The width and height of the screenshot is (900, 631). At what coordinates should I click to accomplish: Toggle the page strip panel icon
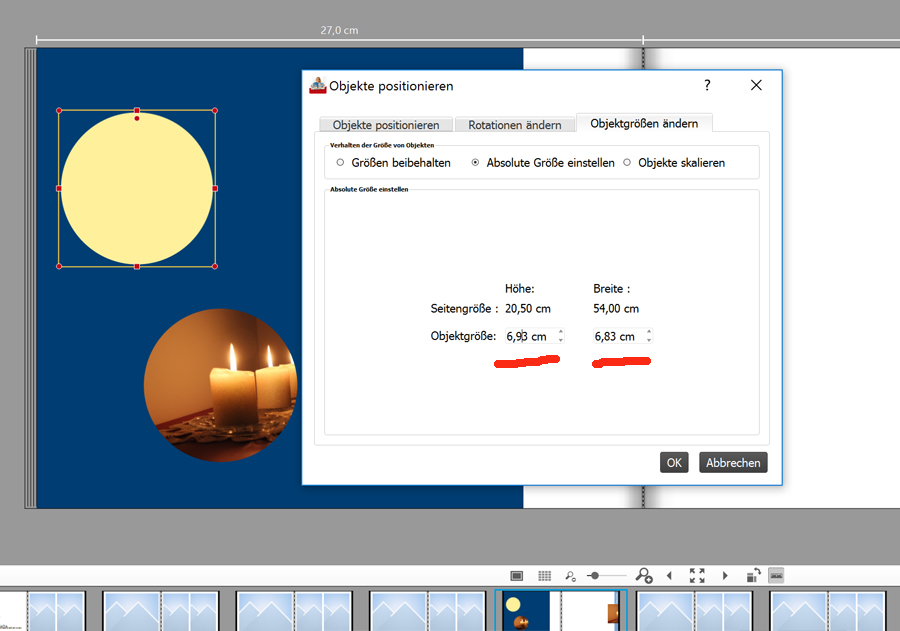(777, 576)
